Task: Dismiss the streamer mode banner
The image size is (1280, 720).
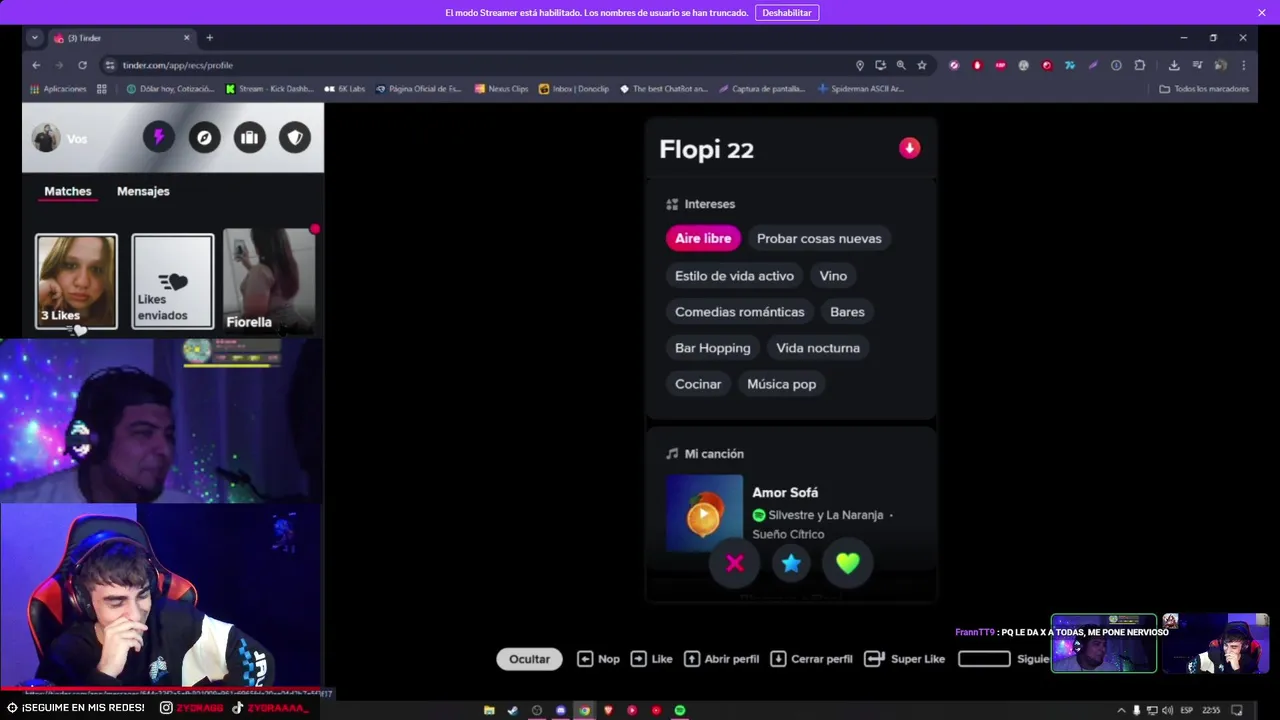Action: [x=1262, y=12]
